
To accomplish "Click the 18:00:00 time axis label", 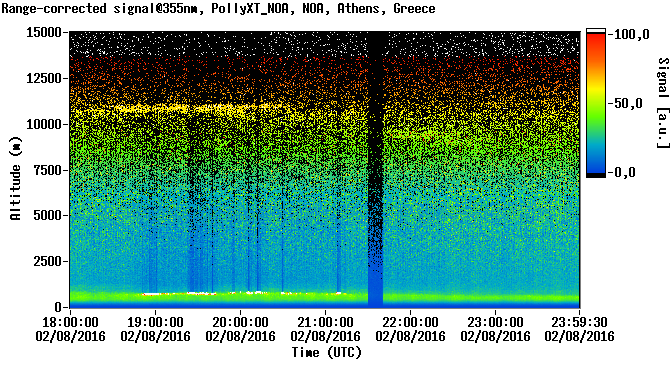I will point(70,329).
